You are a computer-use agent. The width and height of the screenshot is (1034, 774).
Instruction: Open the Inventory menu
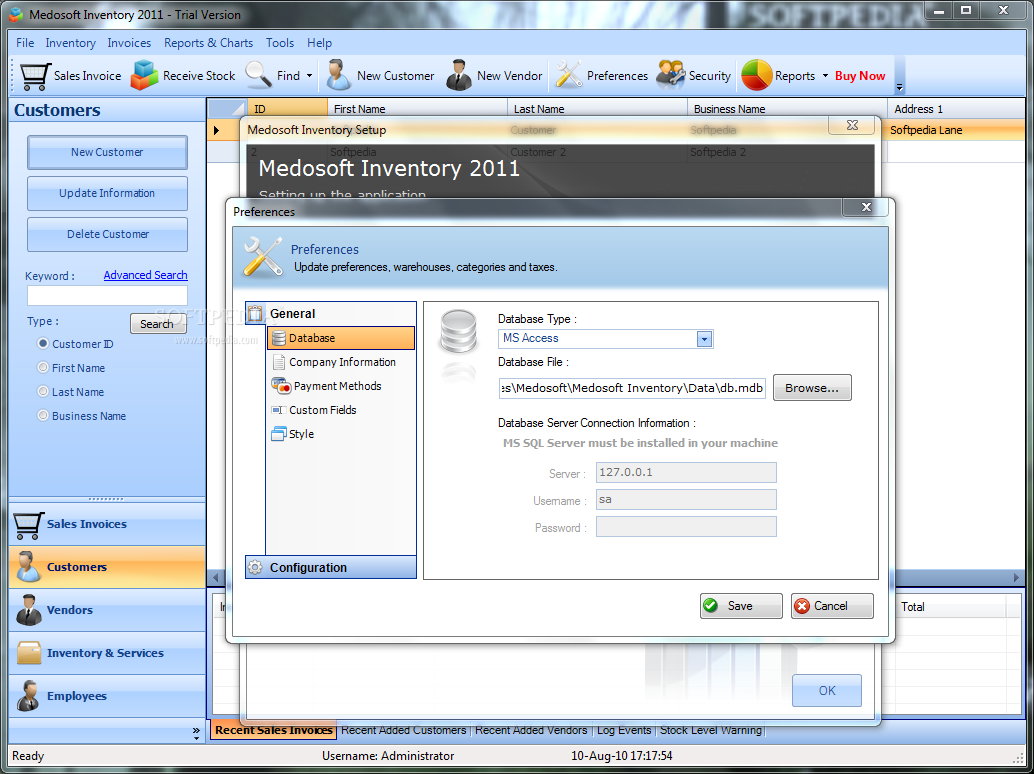pyautogui.click(x=71, y=43)
